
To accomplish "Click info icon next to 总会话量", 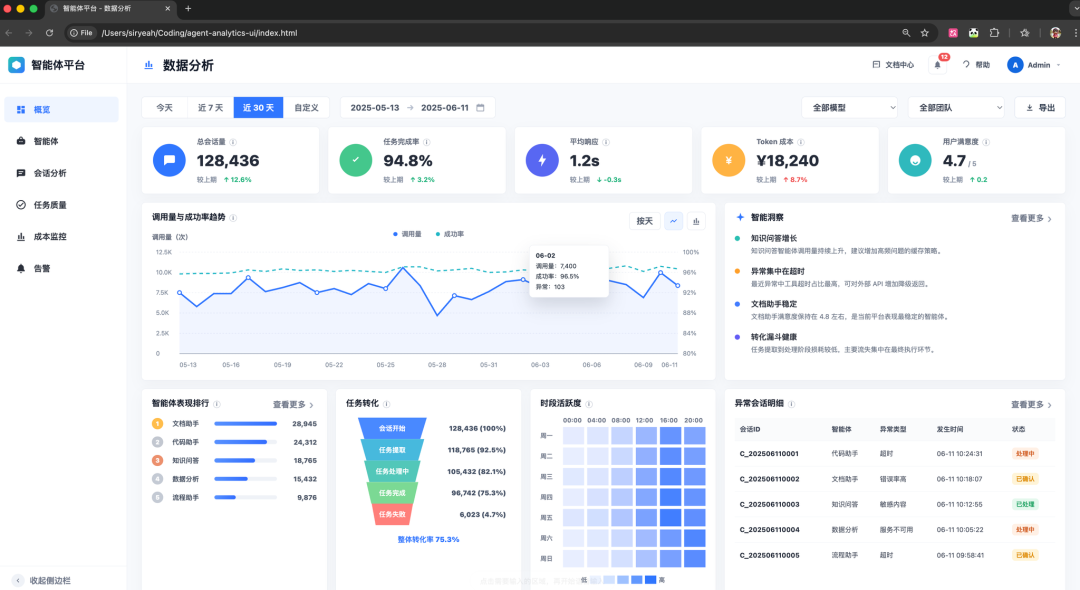I will click(233, 142).
